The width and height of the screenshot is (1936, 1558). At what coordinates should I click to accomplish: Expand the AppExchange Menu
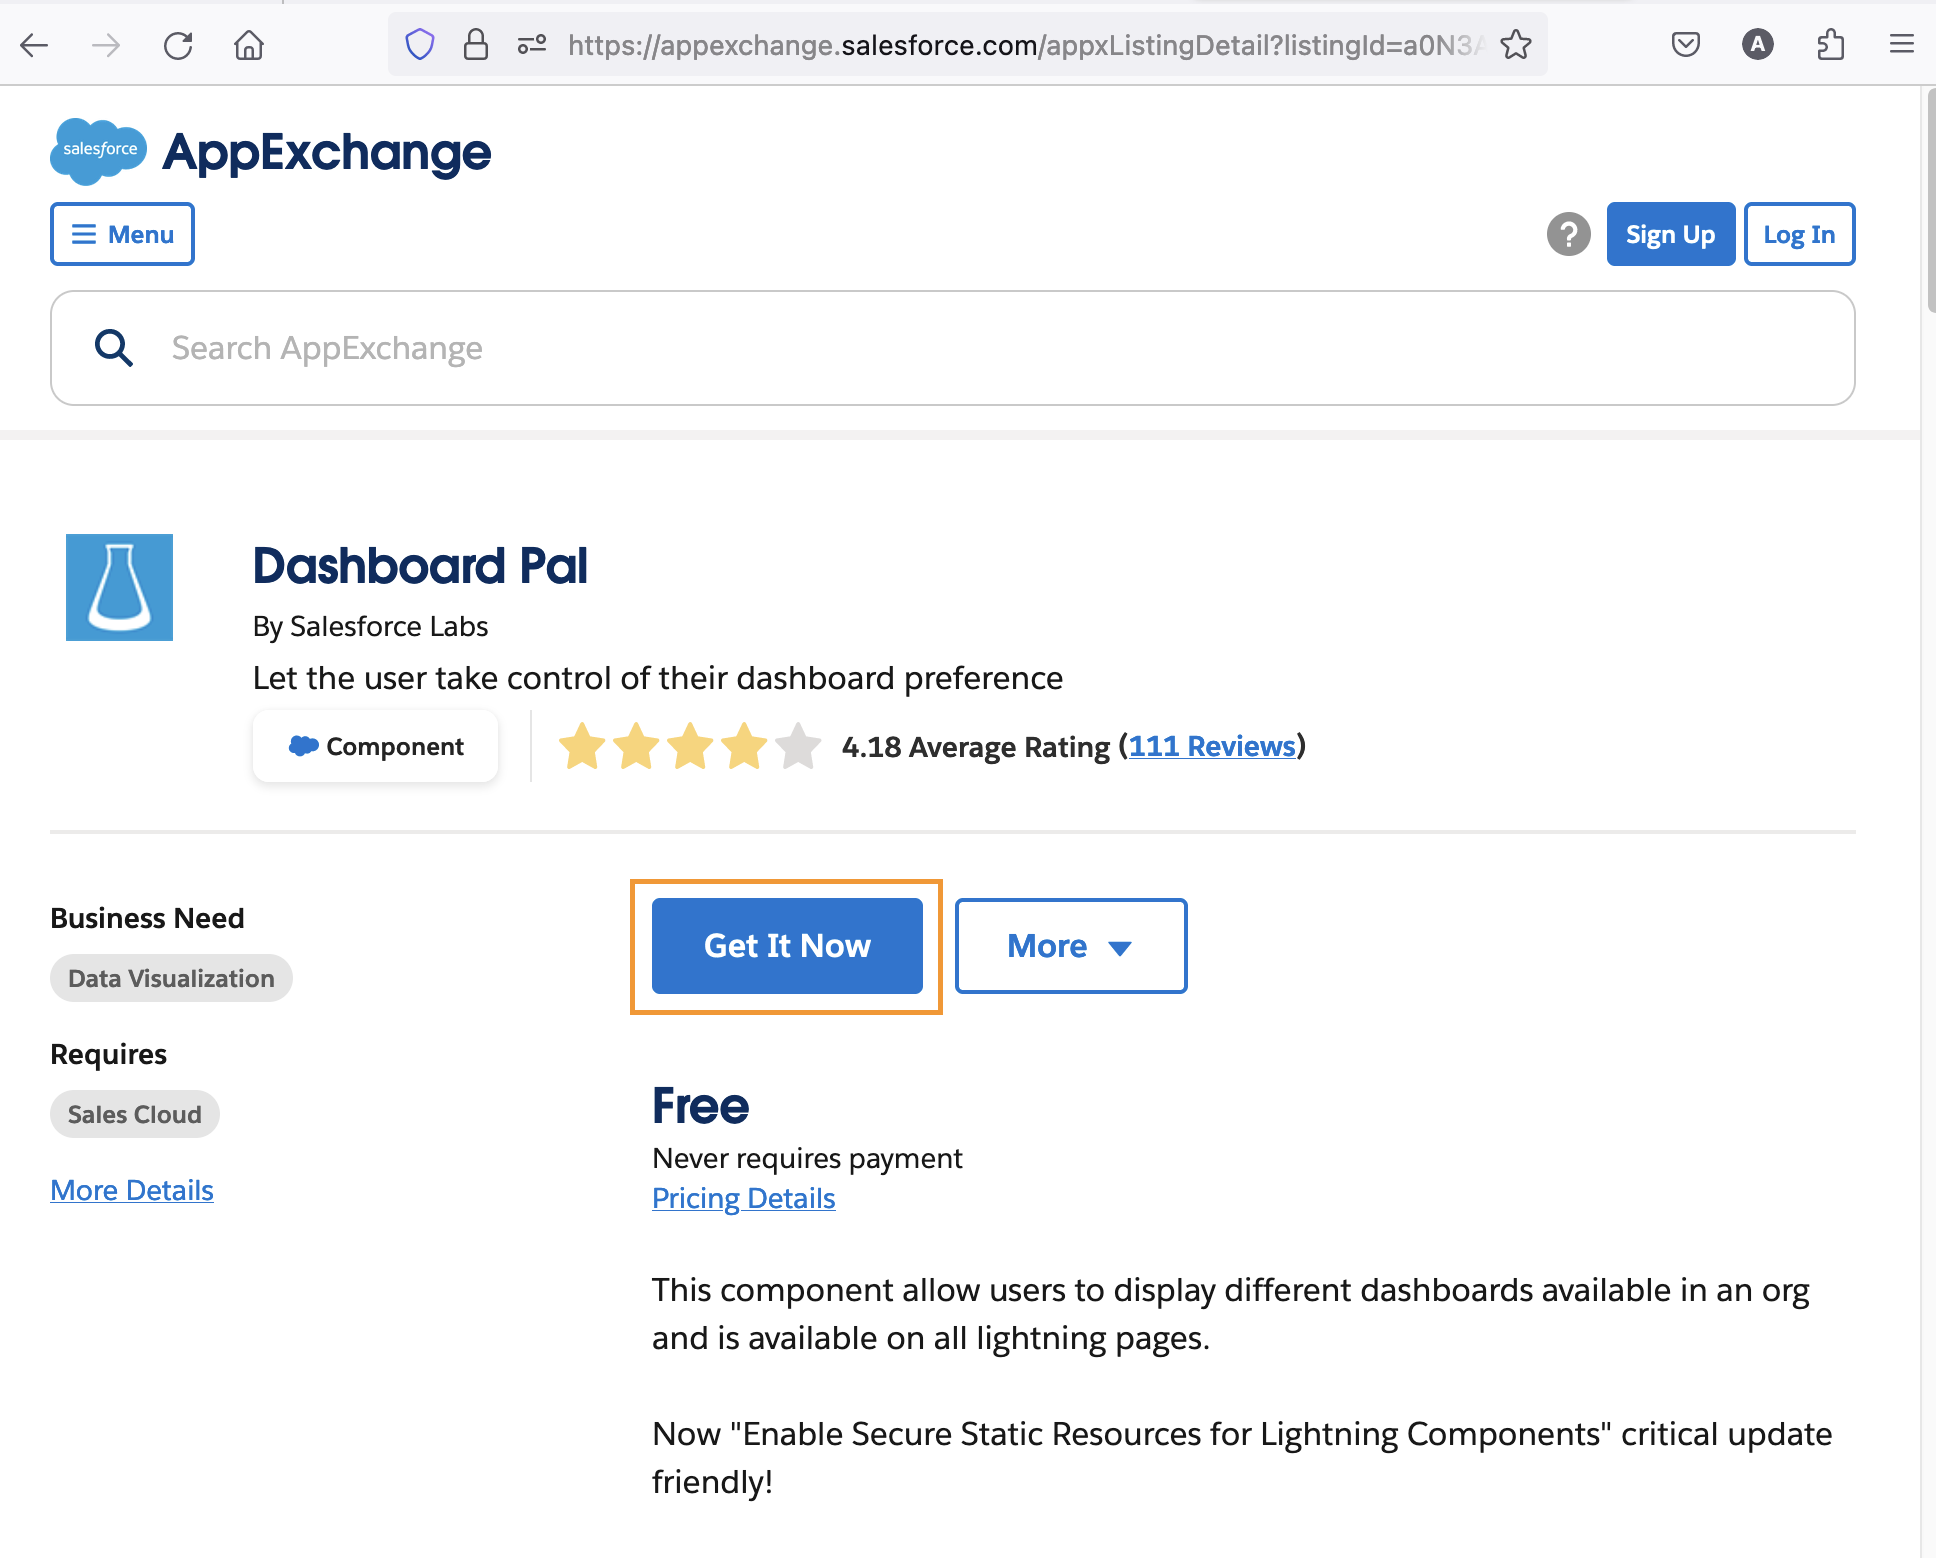(x=121, y=234)
